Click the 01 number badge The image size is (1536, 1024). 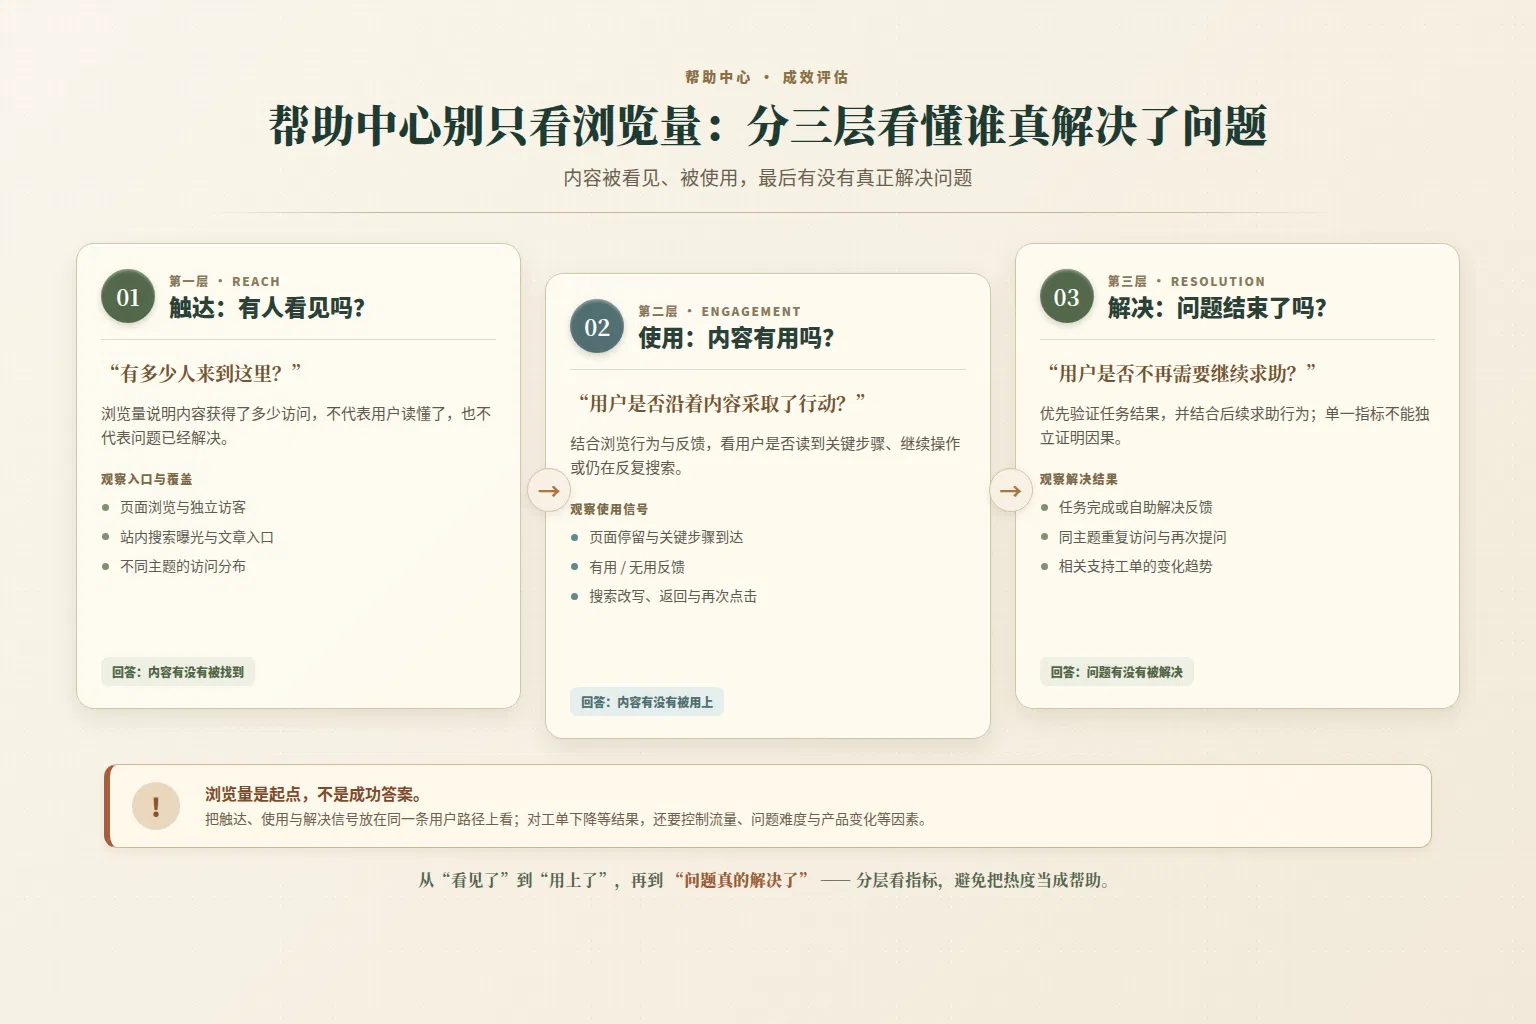click(128, 296)
